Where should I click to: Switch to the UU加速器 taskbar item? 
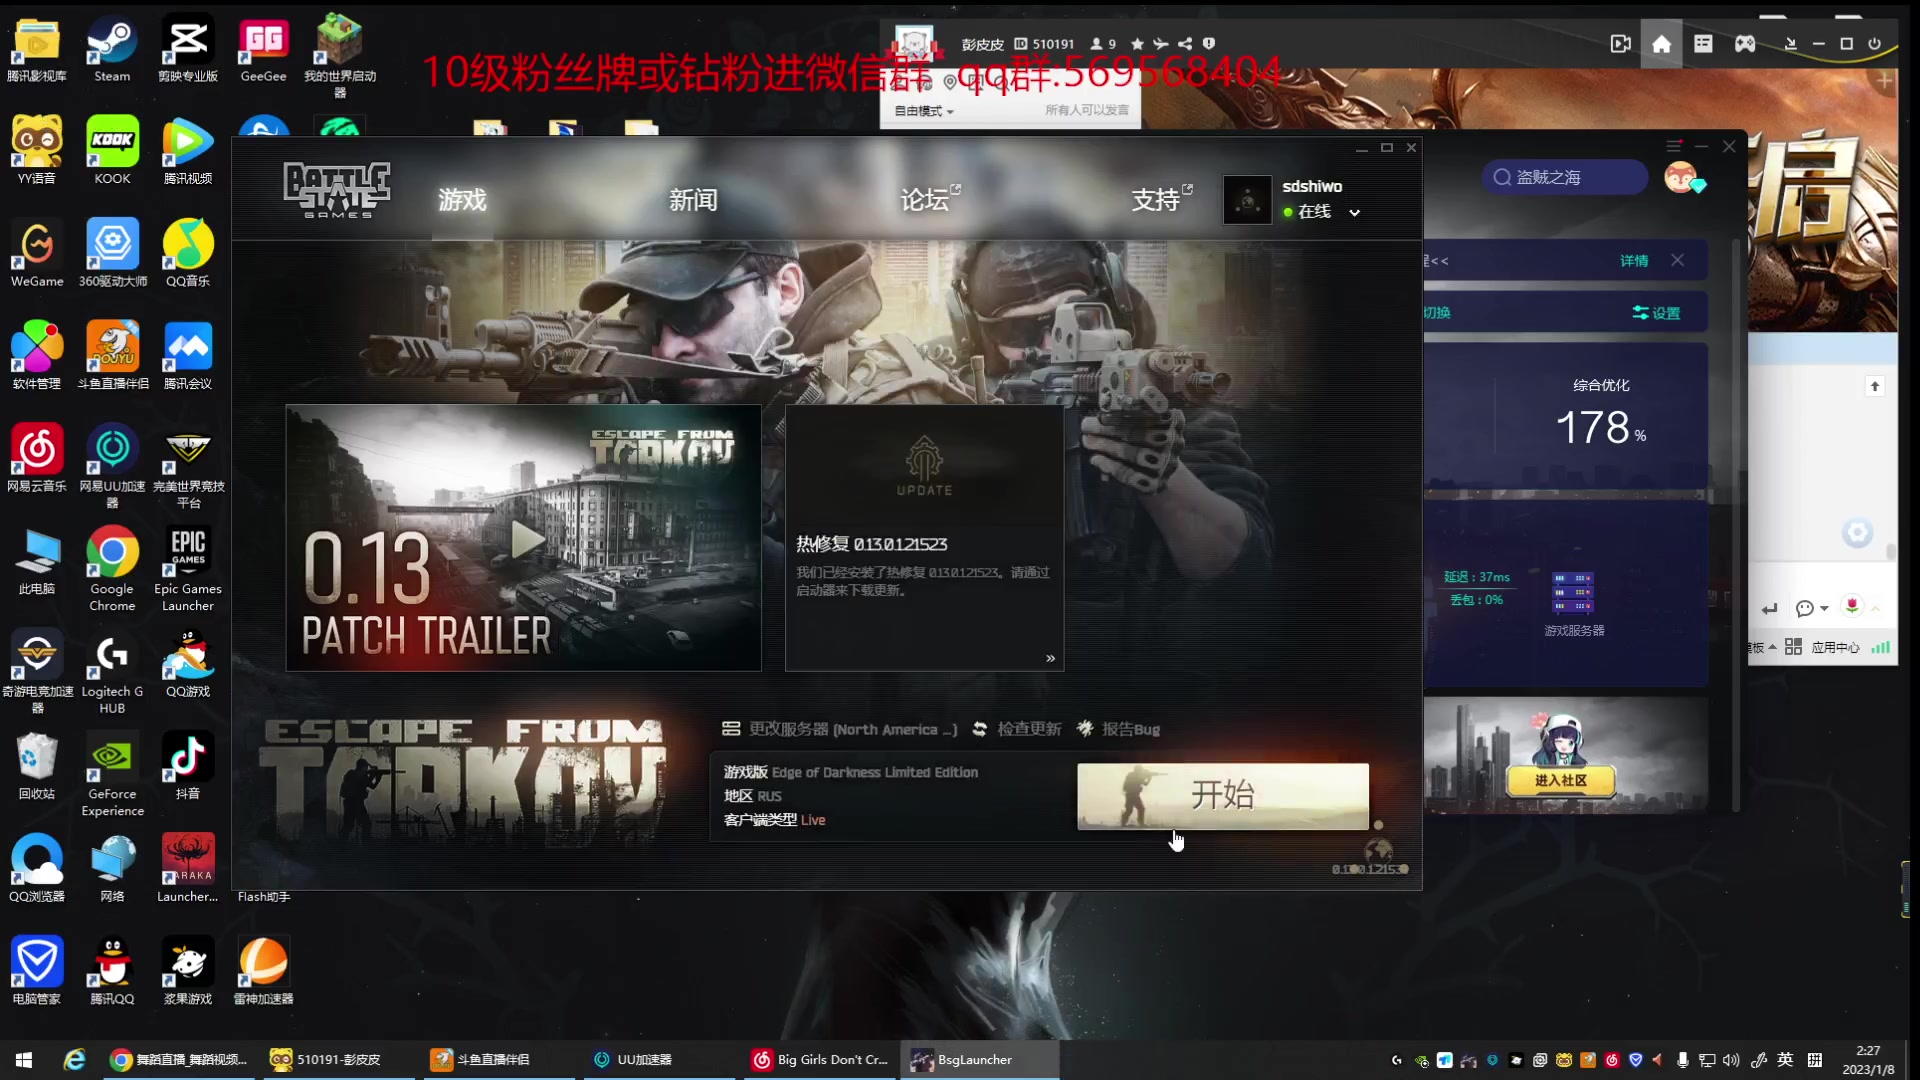[660, 1060]
